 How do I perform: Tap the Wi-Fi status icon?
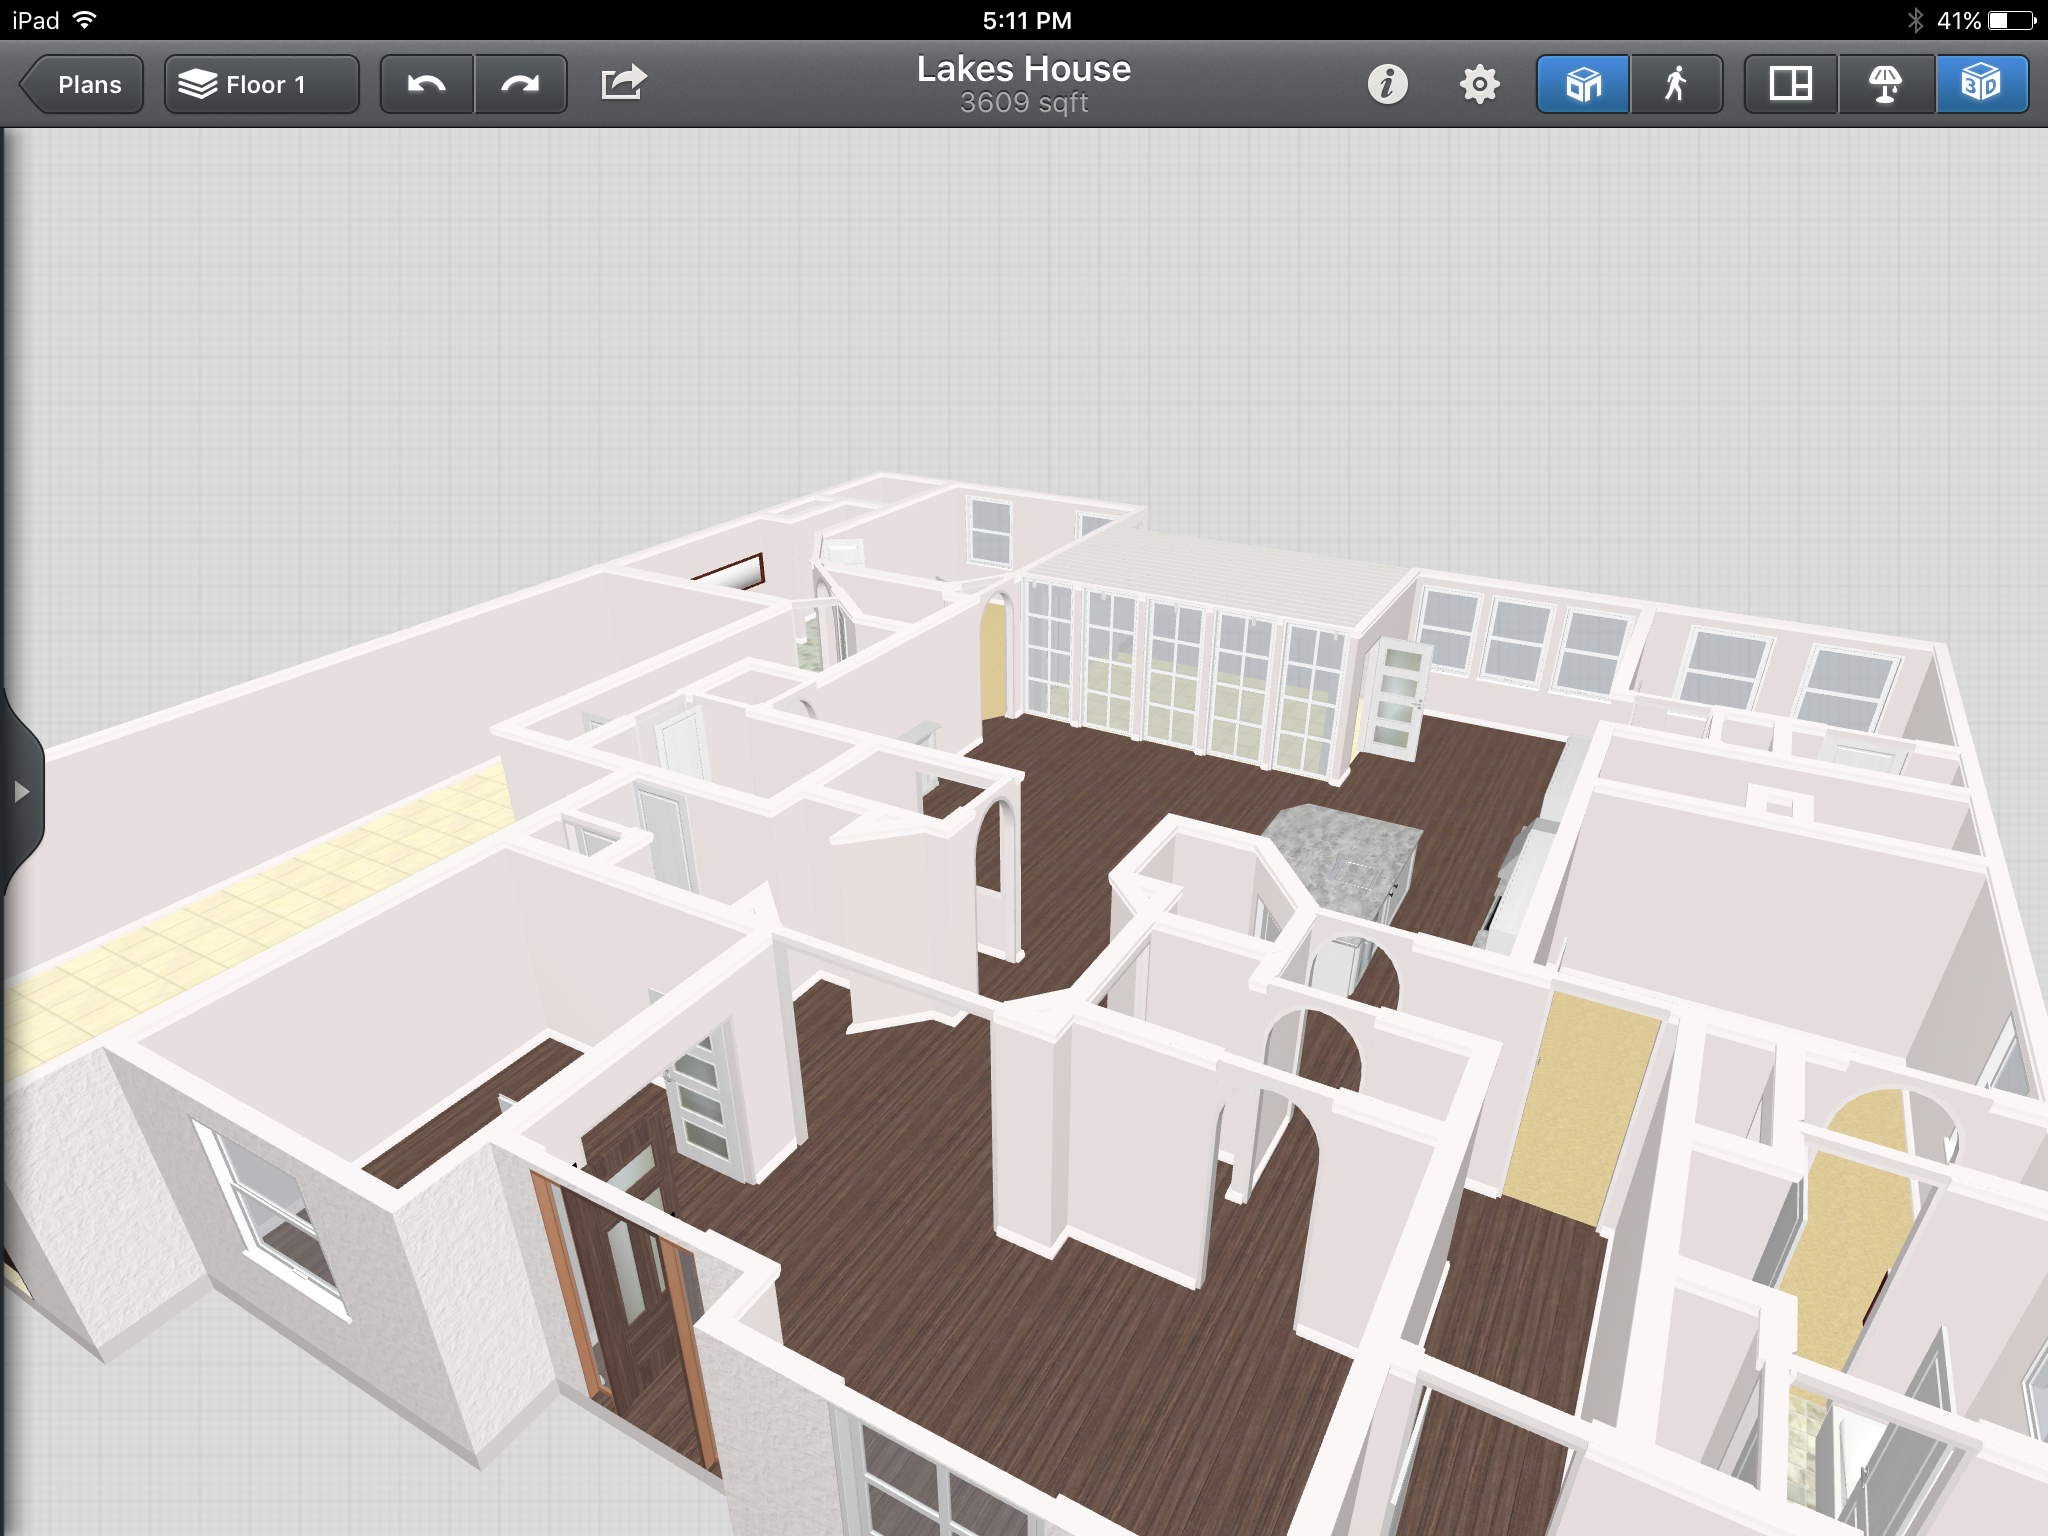tap(86, 20)
